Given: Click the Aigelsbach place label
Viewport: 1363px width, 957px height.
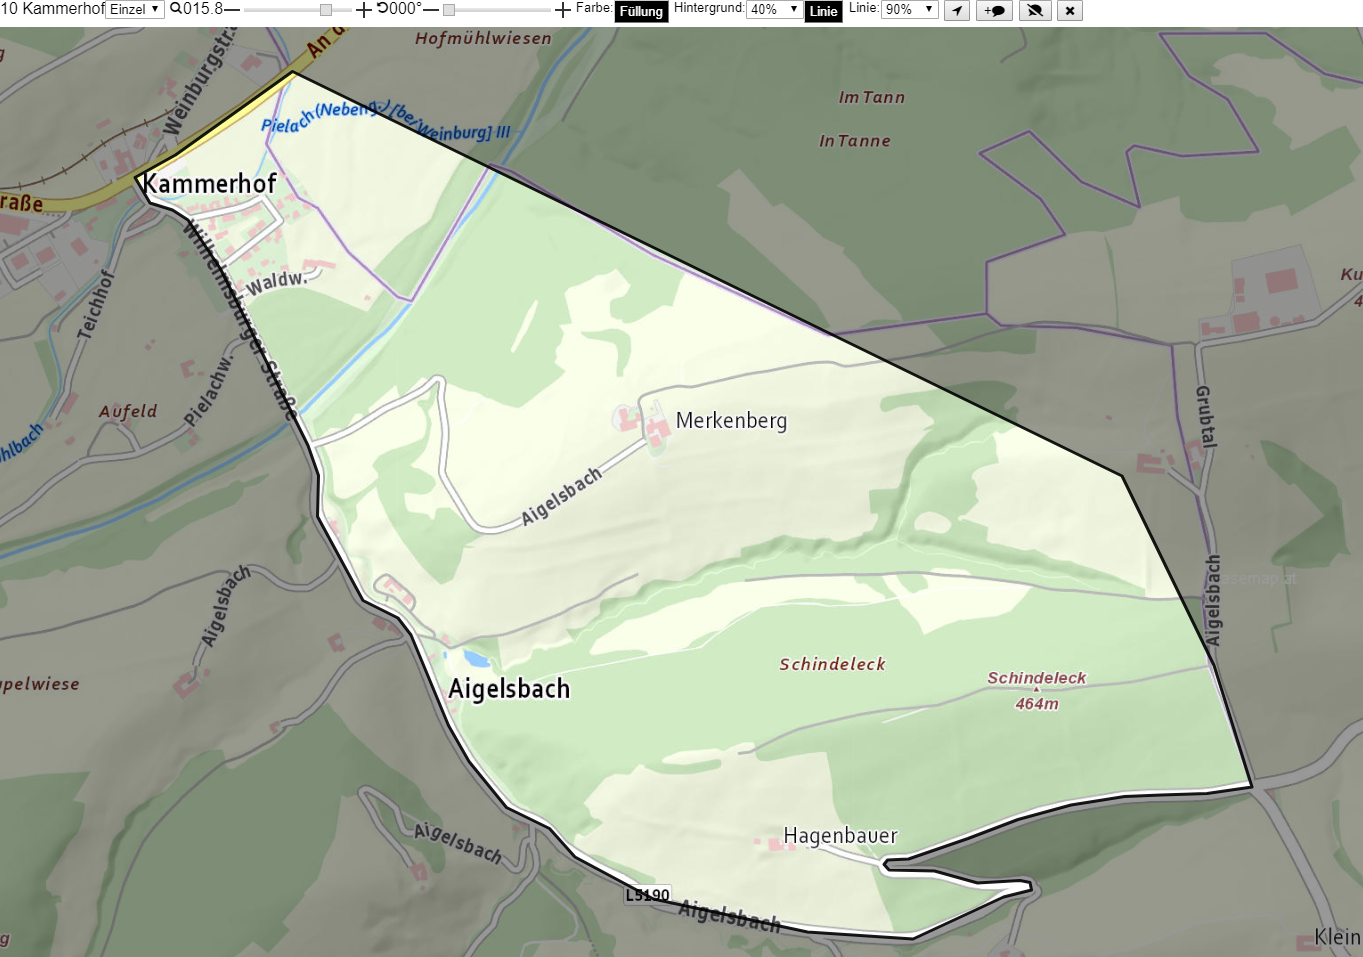Looking at the screenshot, I should [509, 689].
